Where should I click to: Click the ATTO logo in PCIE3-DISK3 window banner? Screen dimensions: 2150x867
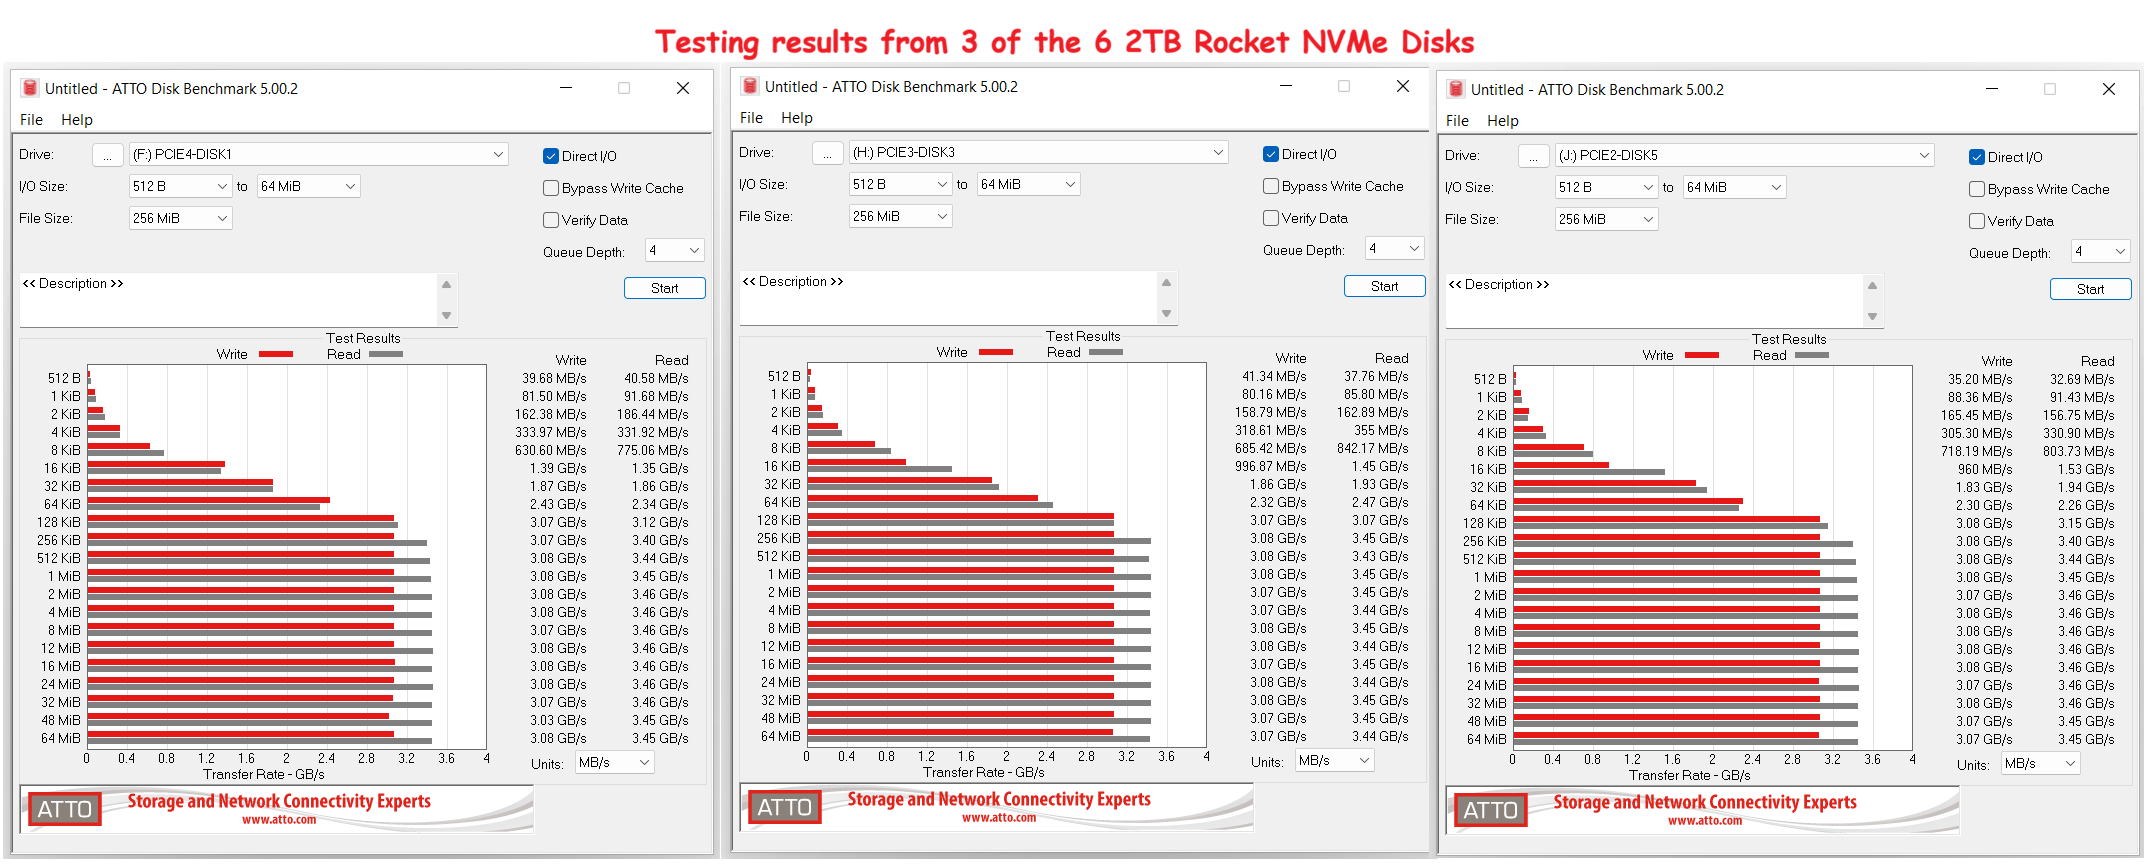click(785, 807)
